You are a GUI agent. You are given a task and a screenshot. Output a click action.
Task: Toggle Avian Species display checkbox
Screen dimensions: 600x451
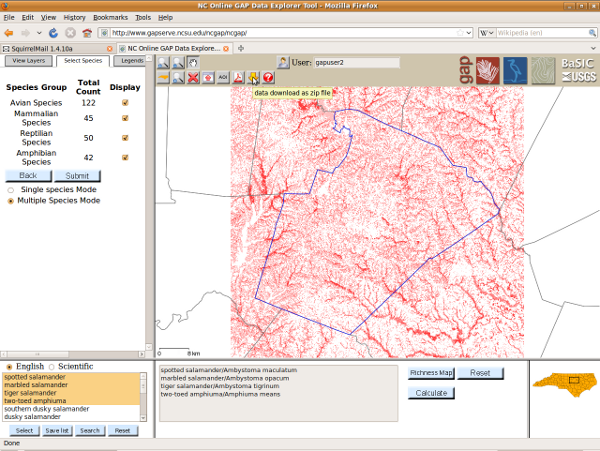coord(125,103)
